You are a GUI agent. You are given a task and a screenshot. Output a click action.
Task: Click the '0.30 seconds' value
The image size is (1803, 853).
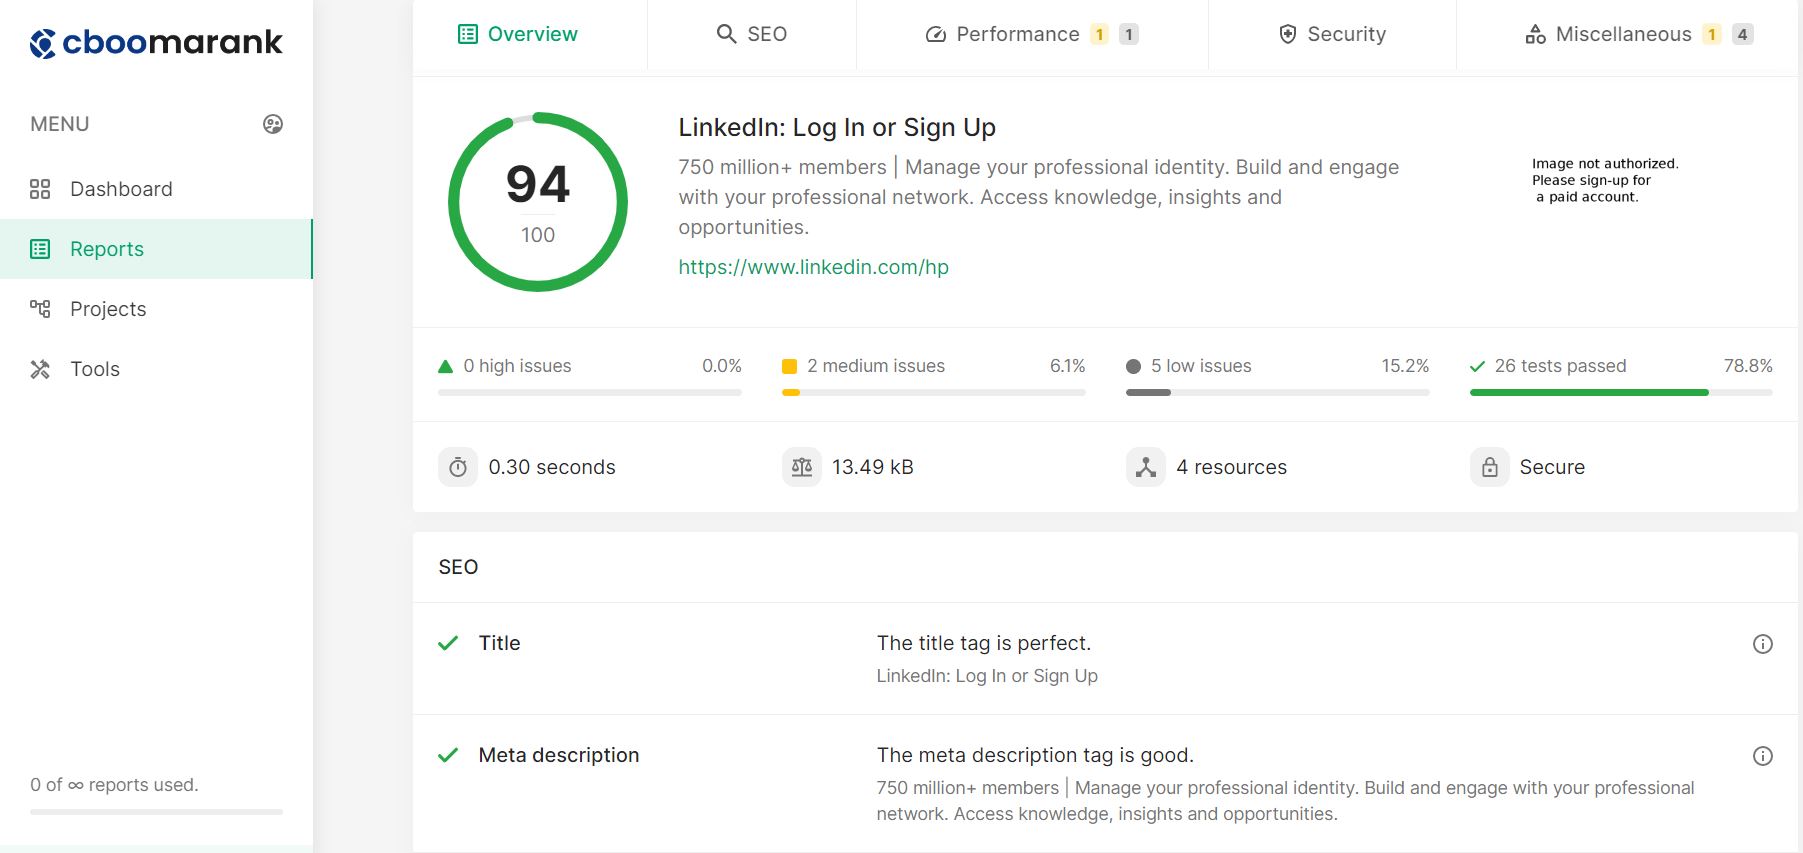tap(552, 467)
